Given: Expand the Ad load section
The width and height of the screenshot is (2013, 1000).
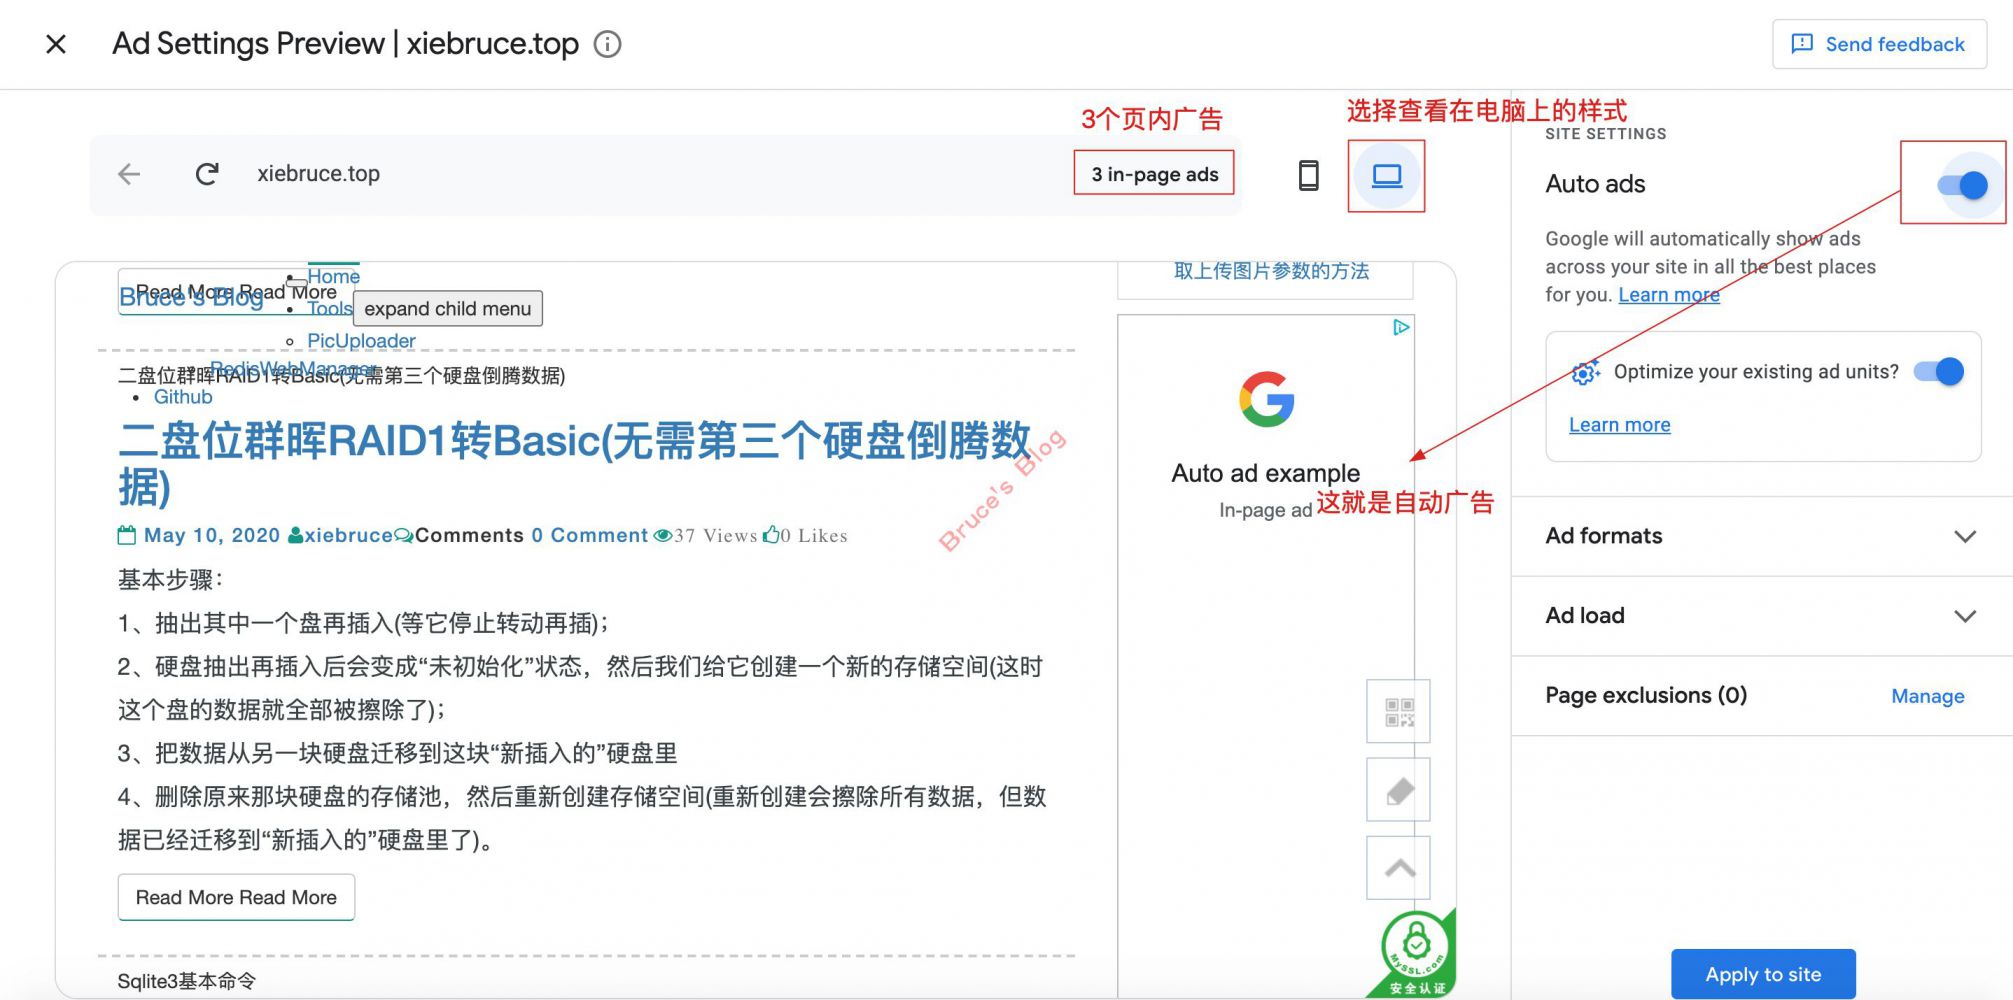Looking at the screenshot, I should point(1964,616).
